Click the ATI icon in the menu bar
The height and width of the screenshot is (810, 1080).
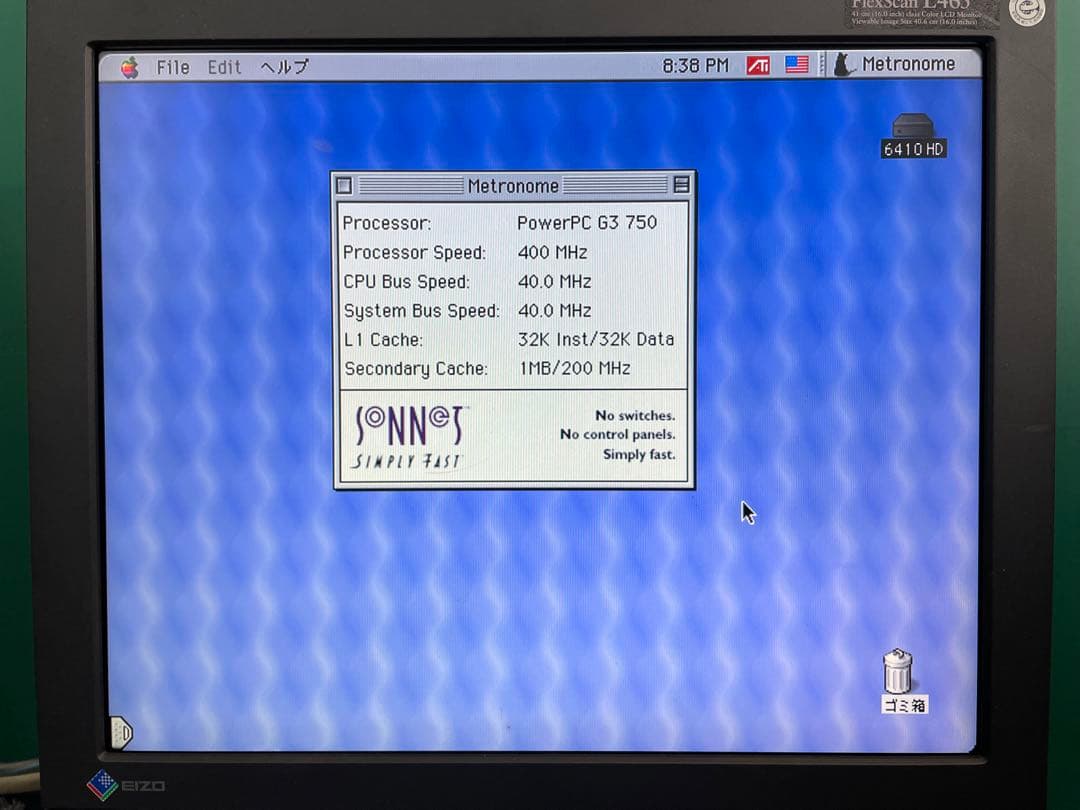click(757, 64)
